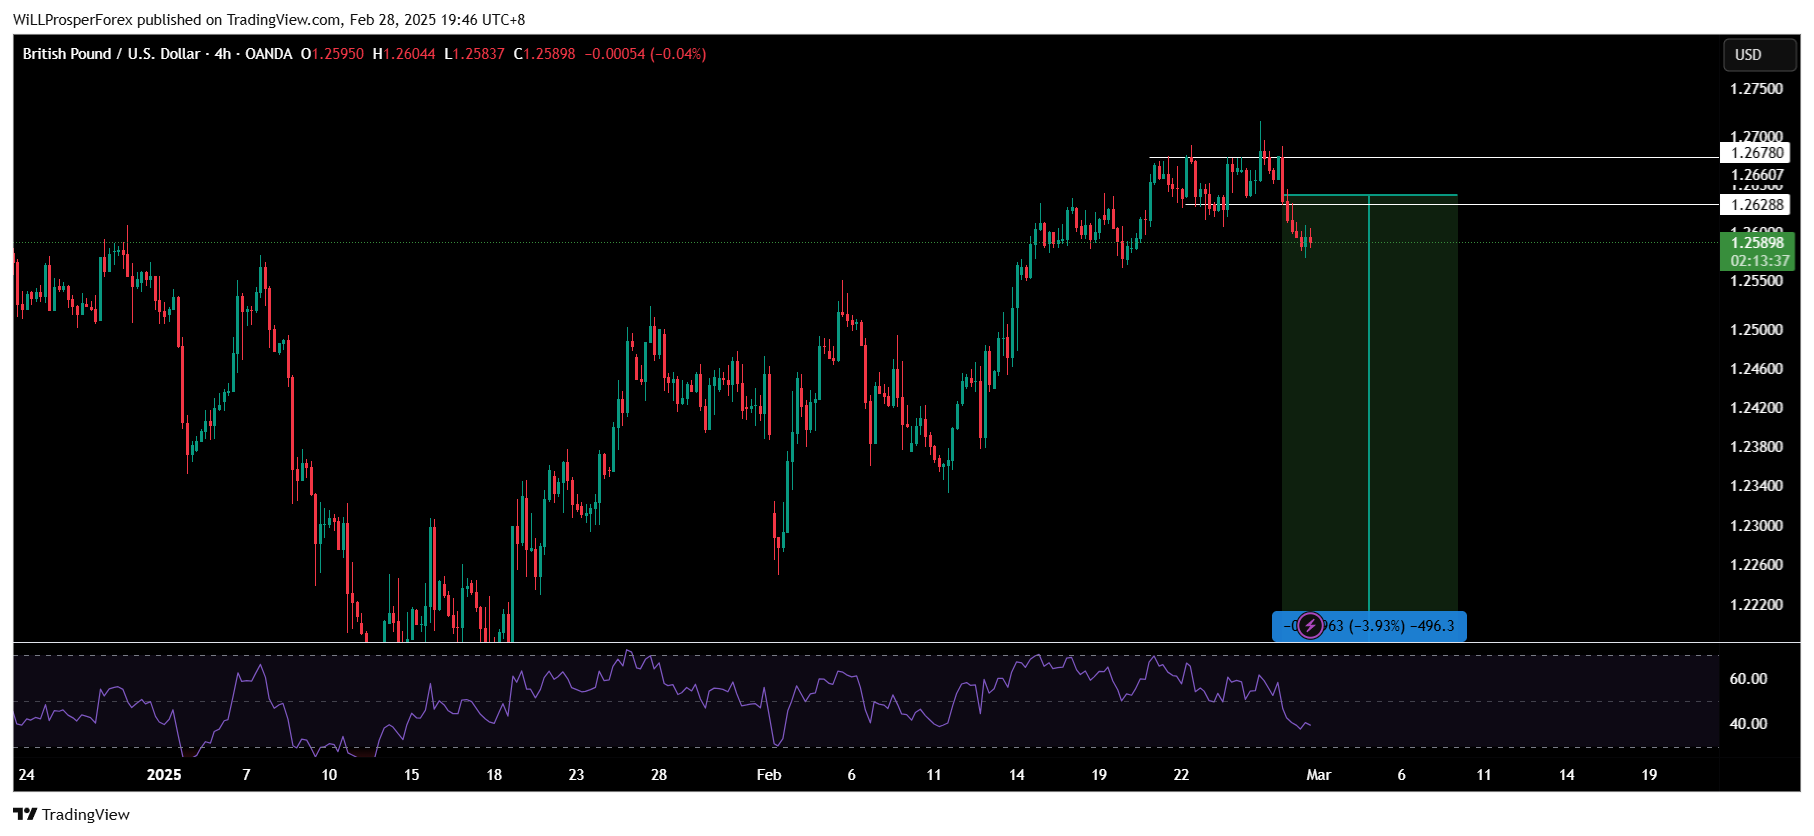
Task: Click the 22 date label on time axis
Action: (1181, 775)
